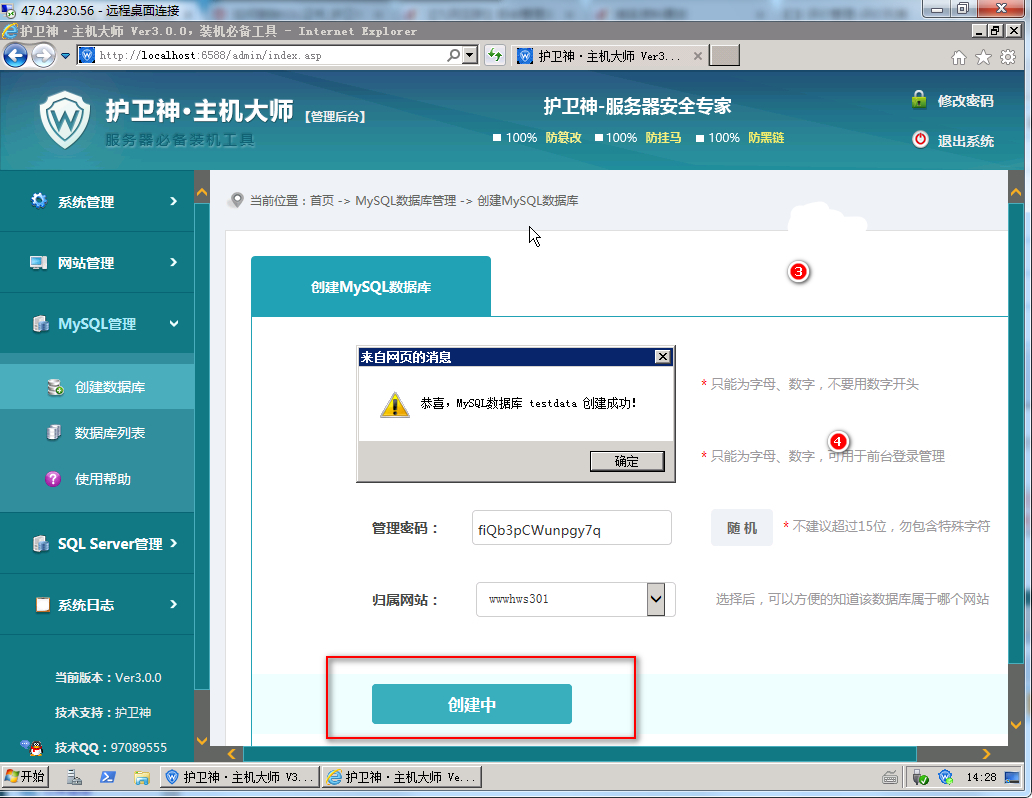1032x798 pixels.
Task: Click the IE back navigation arrow
Action: click(x=15, y=56)
